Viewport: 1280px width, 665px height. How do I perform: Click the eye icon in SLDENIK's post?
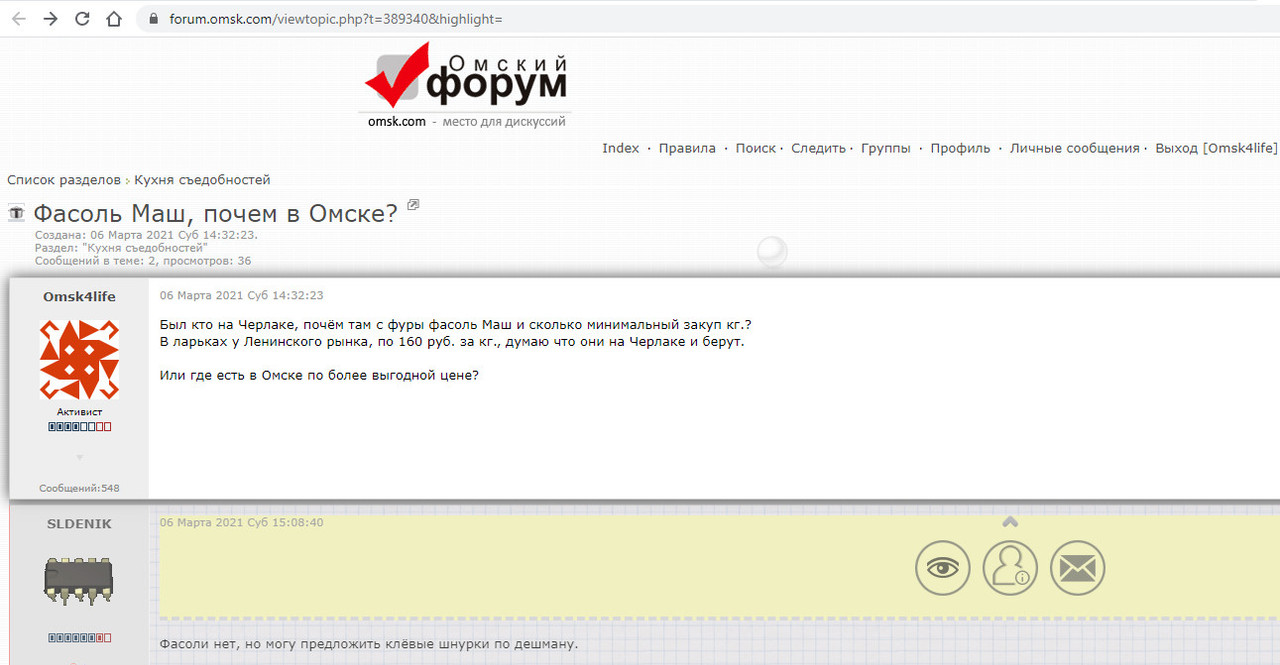943,568
